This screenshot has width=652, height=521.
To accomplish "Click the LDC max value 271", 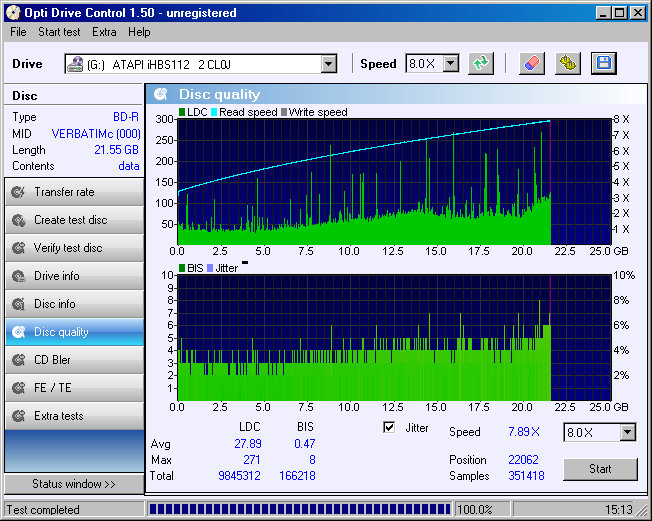I will (x=252, y=460).
